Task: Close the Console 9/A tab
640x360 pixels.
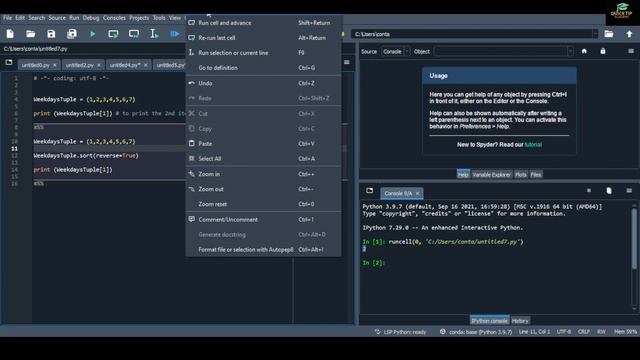Action: (x=417, y=193)
